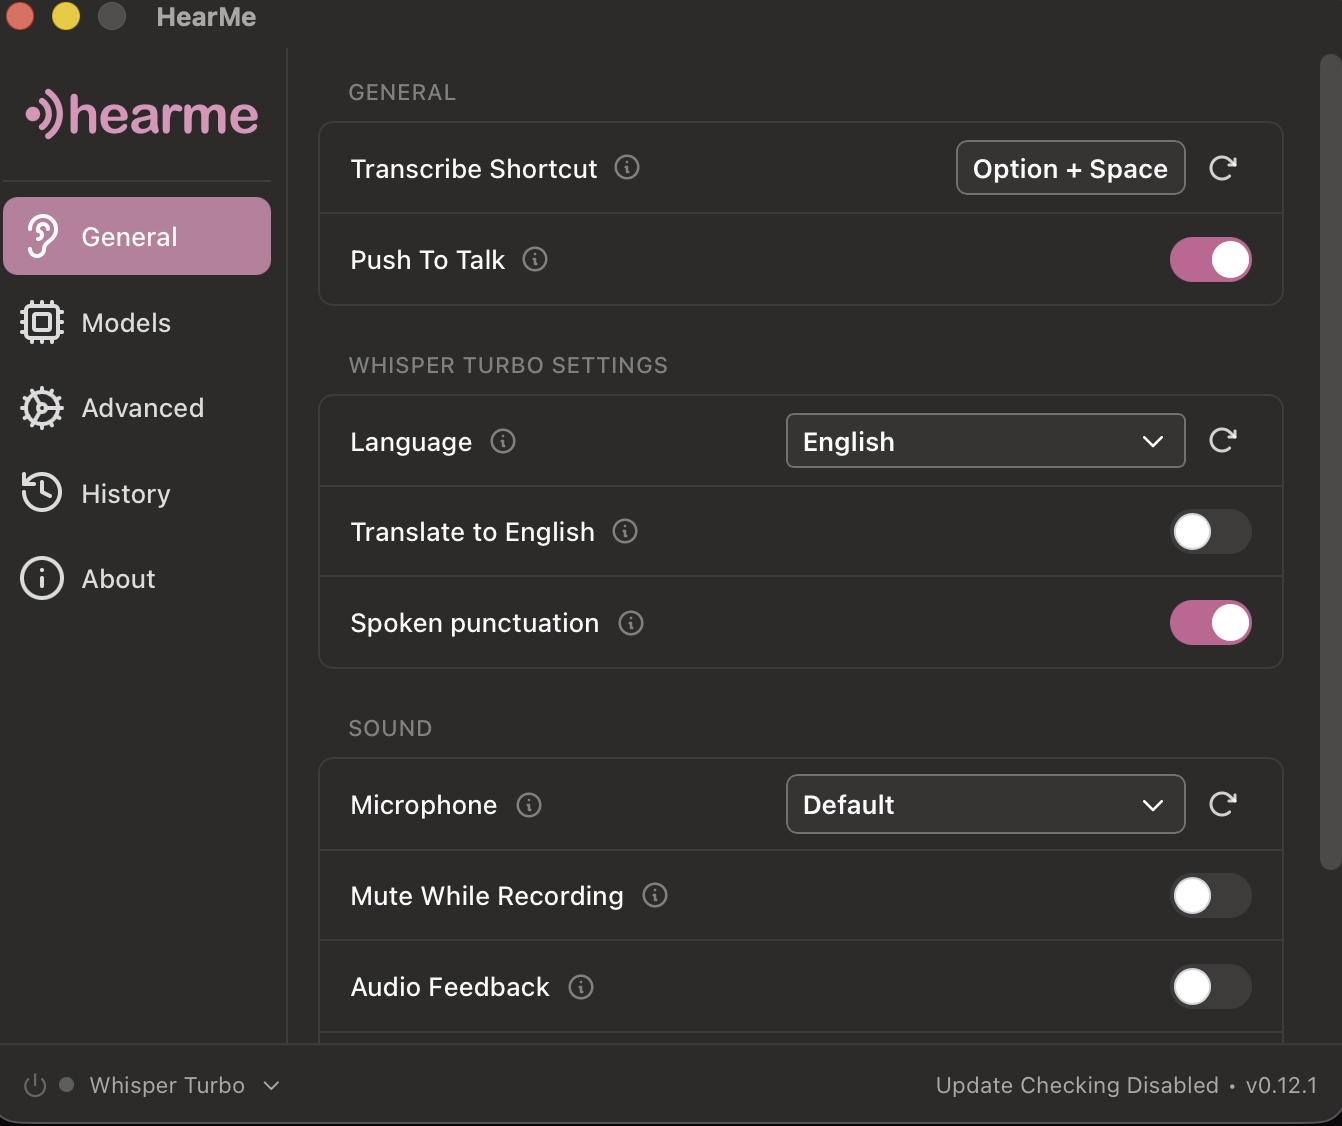
Task: Click the Models chip icon
Action: coord(42,322)
